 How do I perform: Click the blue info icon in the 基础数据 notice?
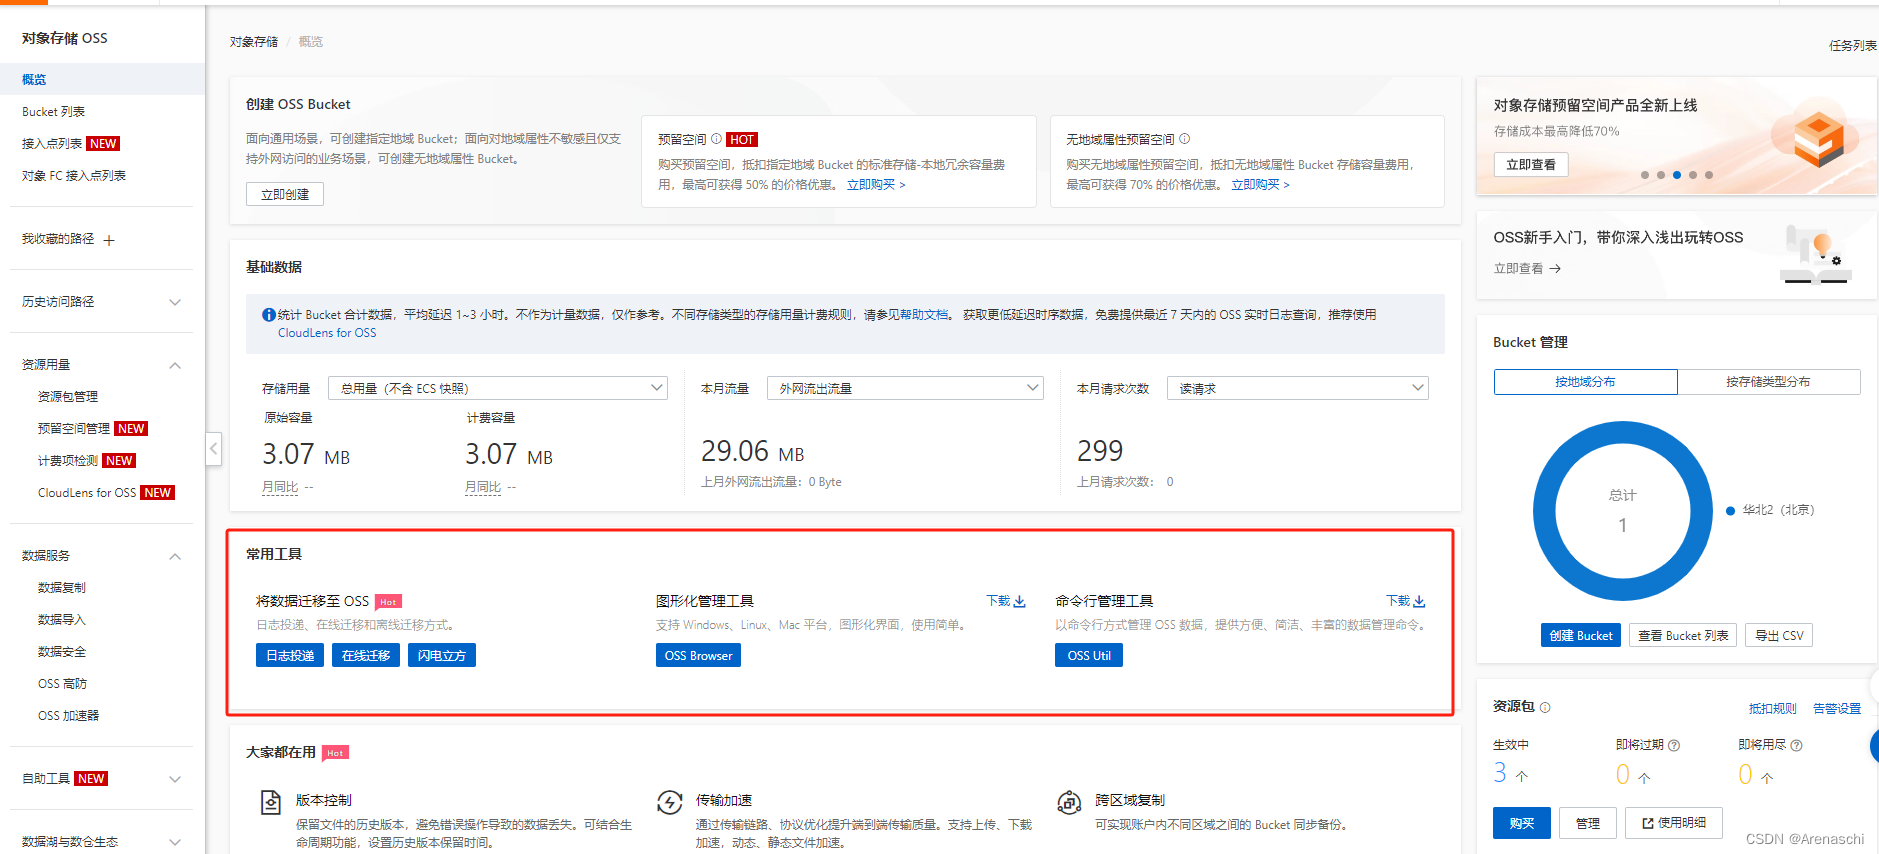(x=268, y=315)
